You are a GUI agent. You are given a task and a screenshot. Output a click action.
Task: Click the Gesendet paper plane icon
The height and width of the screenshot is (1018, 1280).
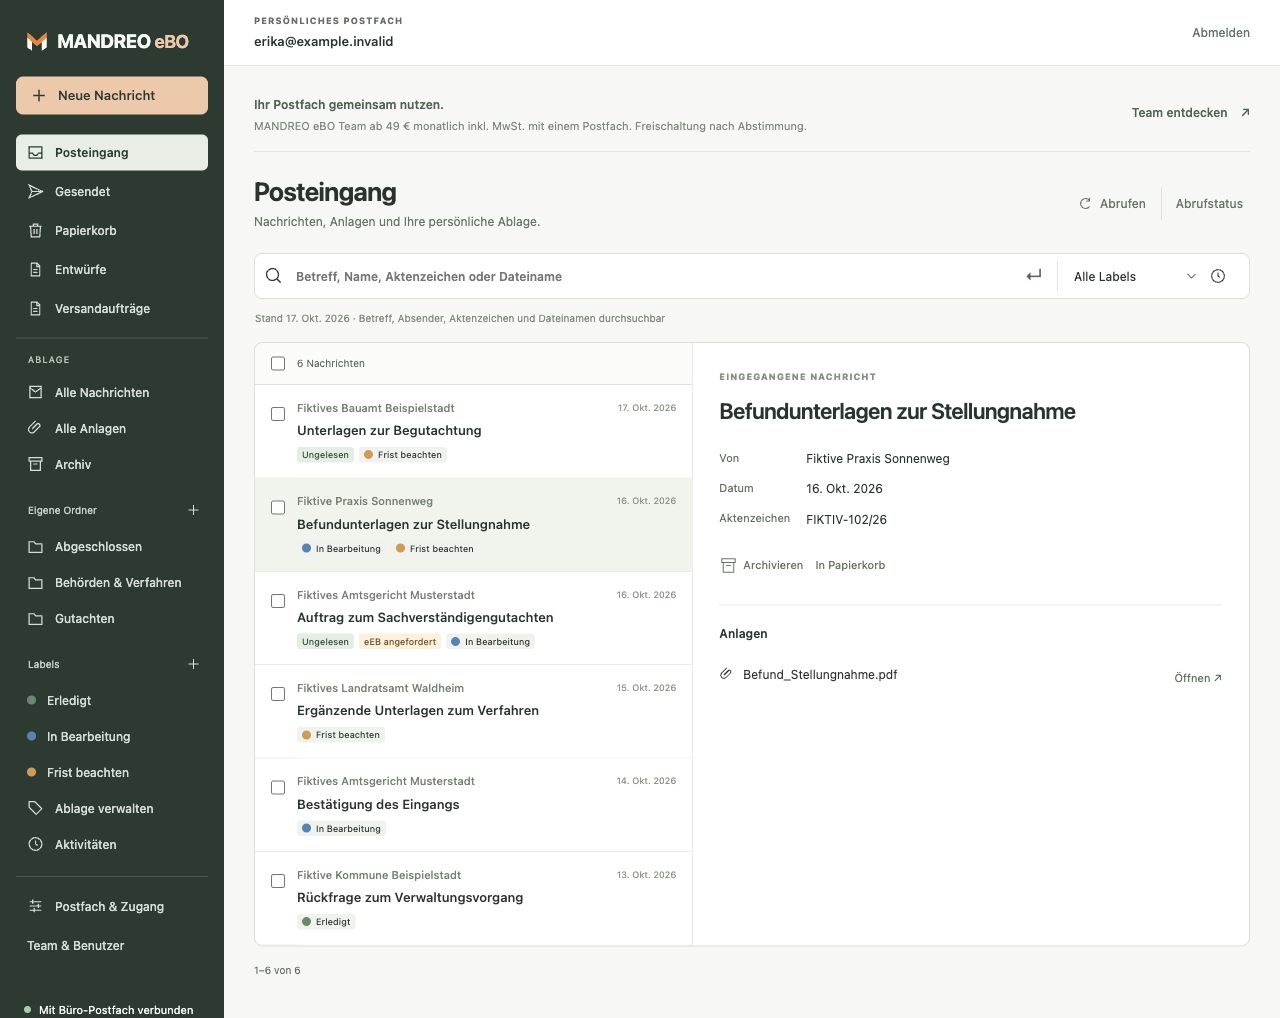(x=36, y=191)
